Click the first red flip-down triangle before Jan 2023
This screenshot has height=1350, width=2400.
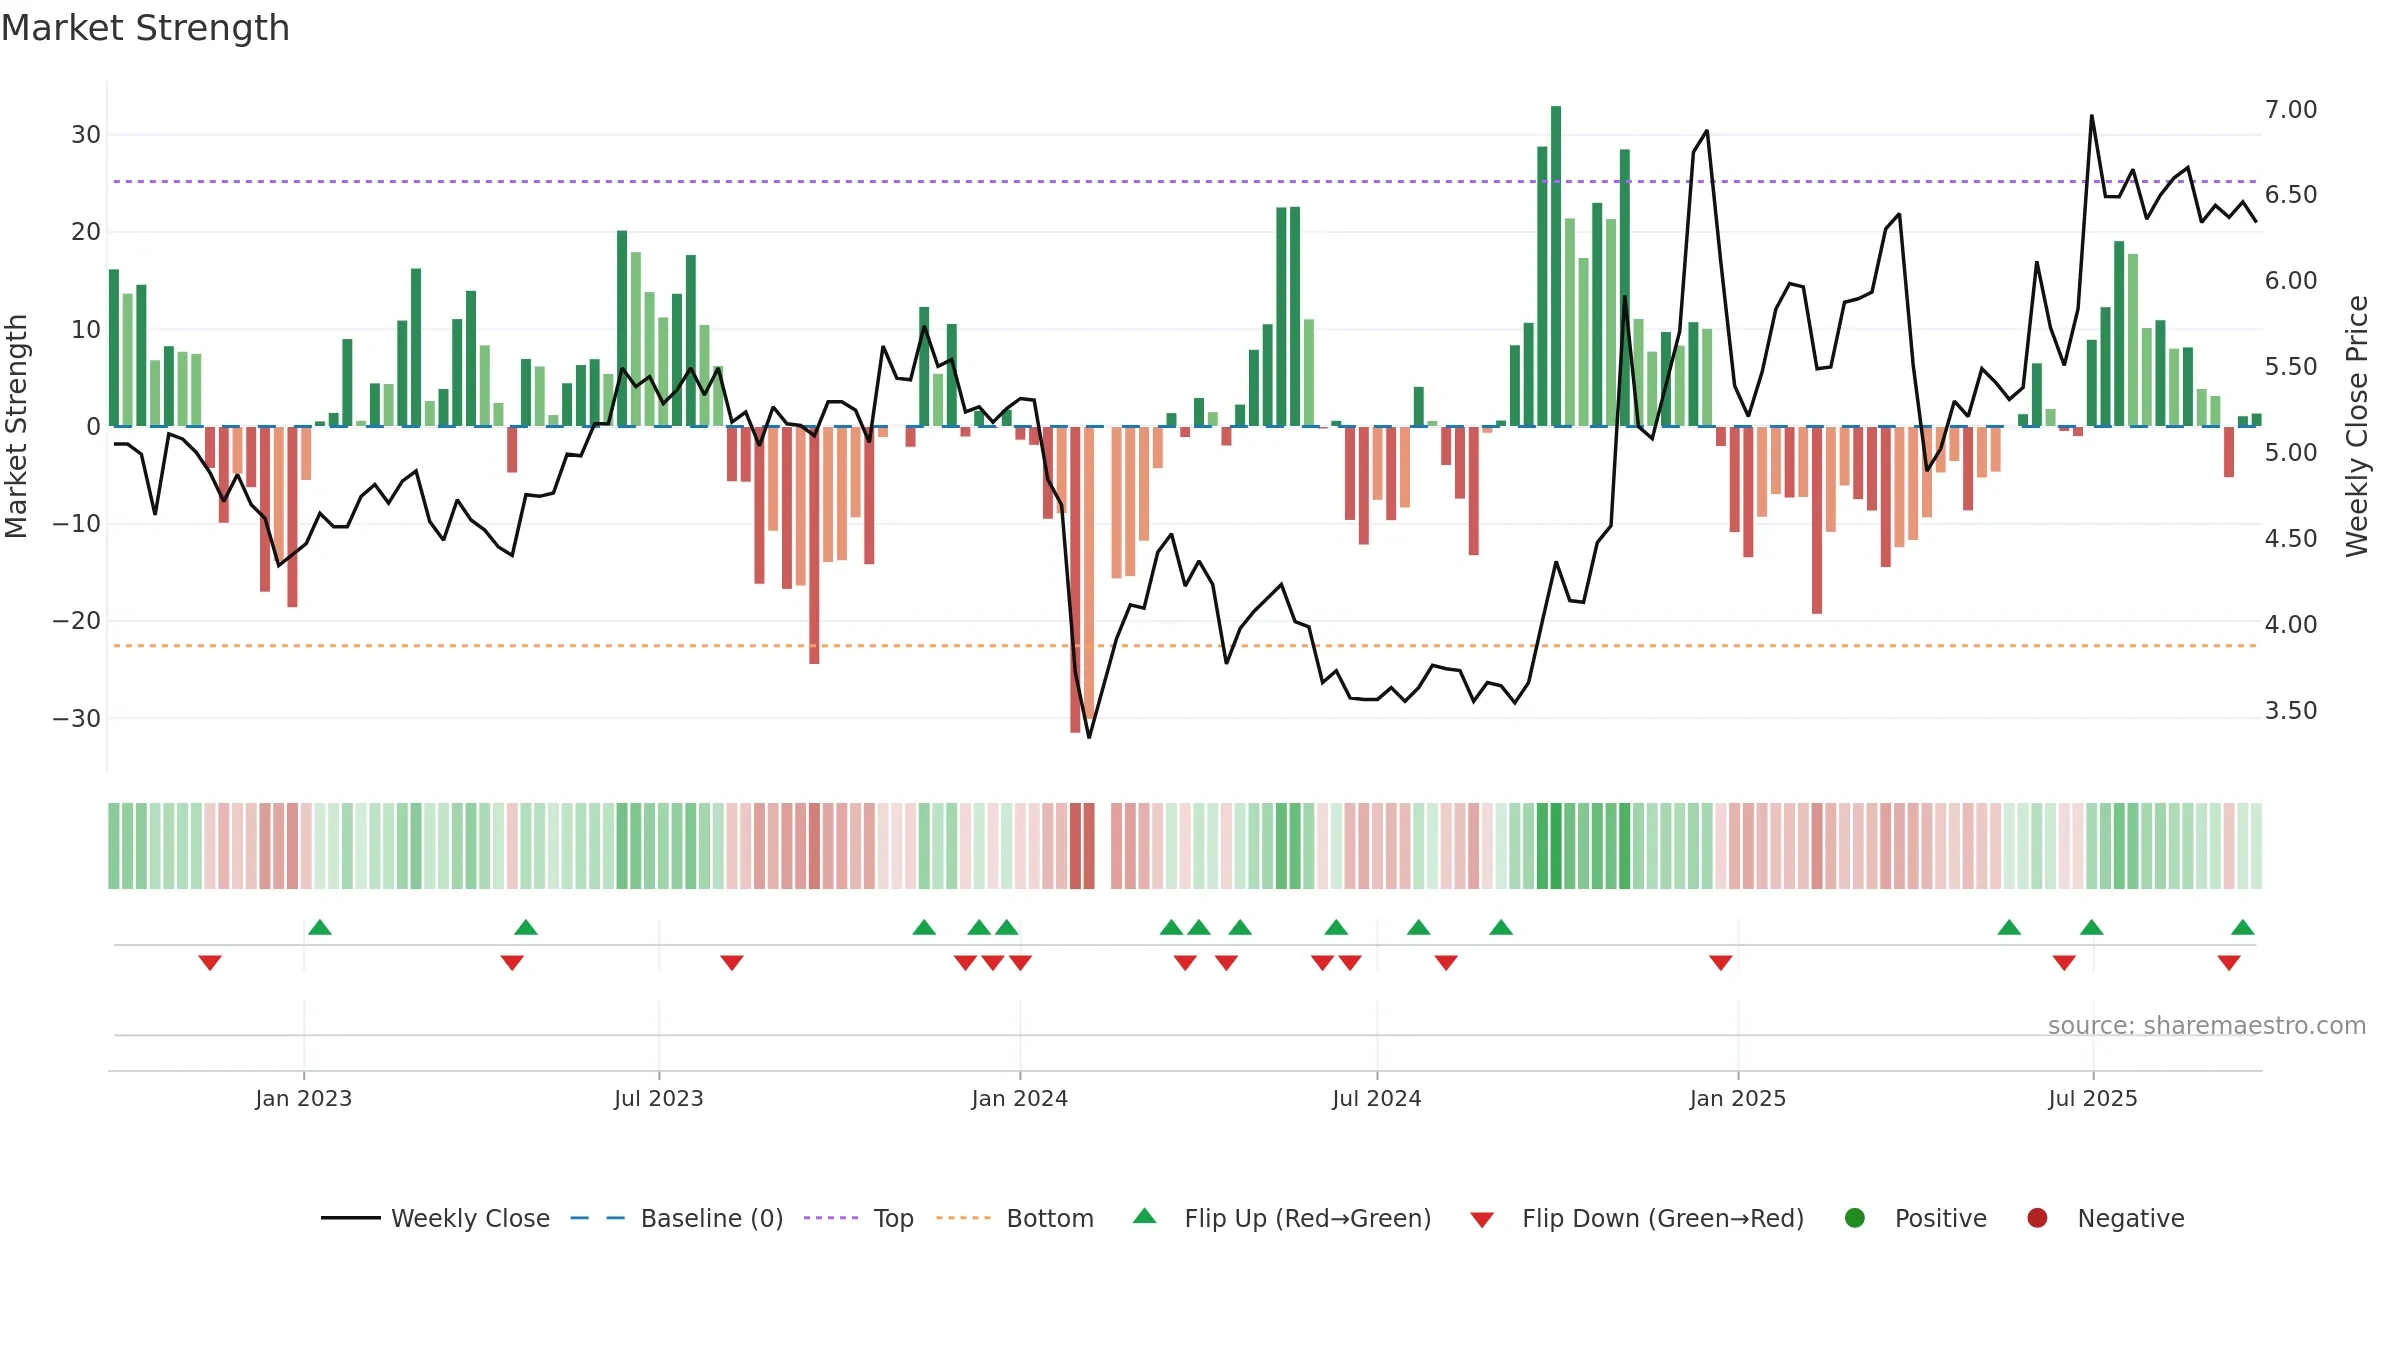[210, 962]
